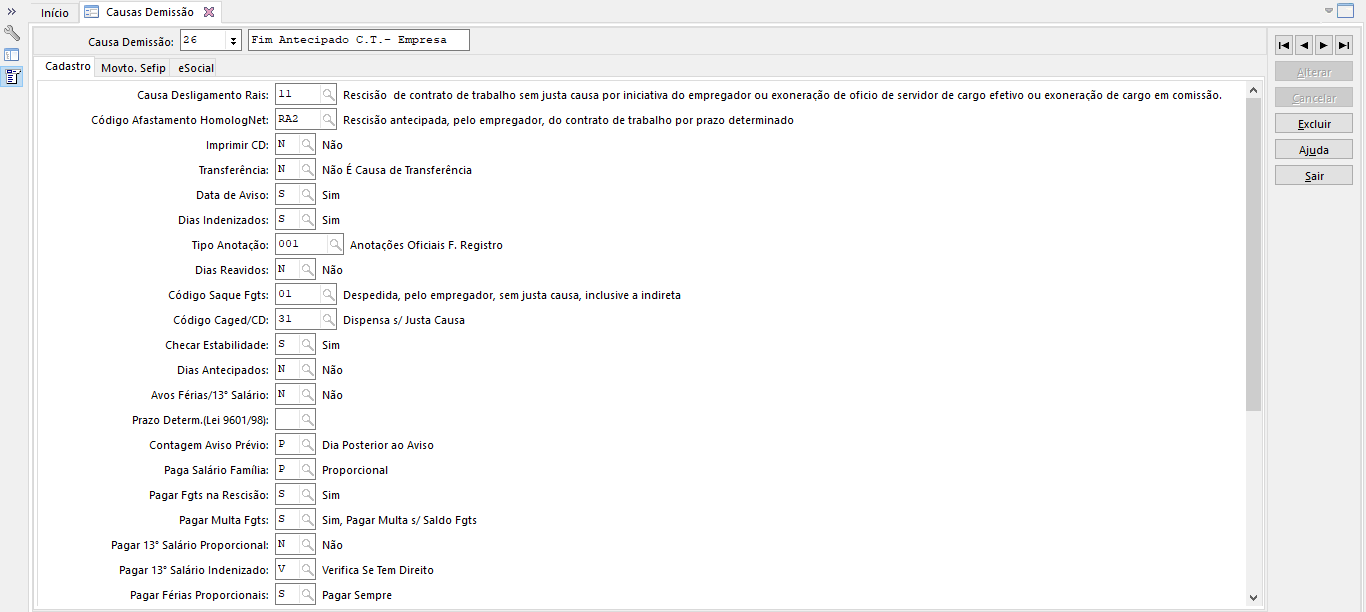Close the Causas Demissão tab

click(x=209, y=13)
